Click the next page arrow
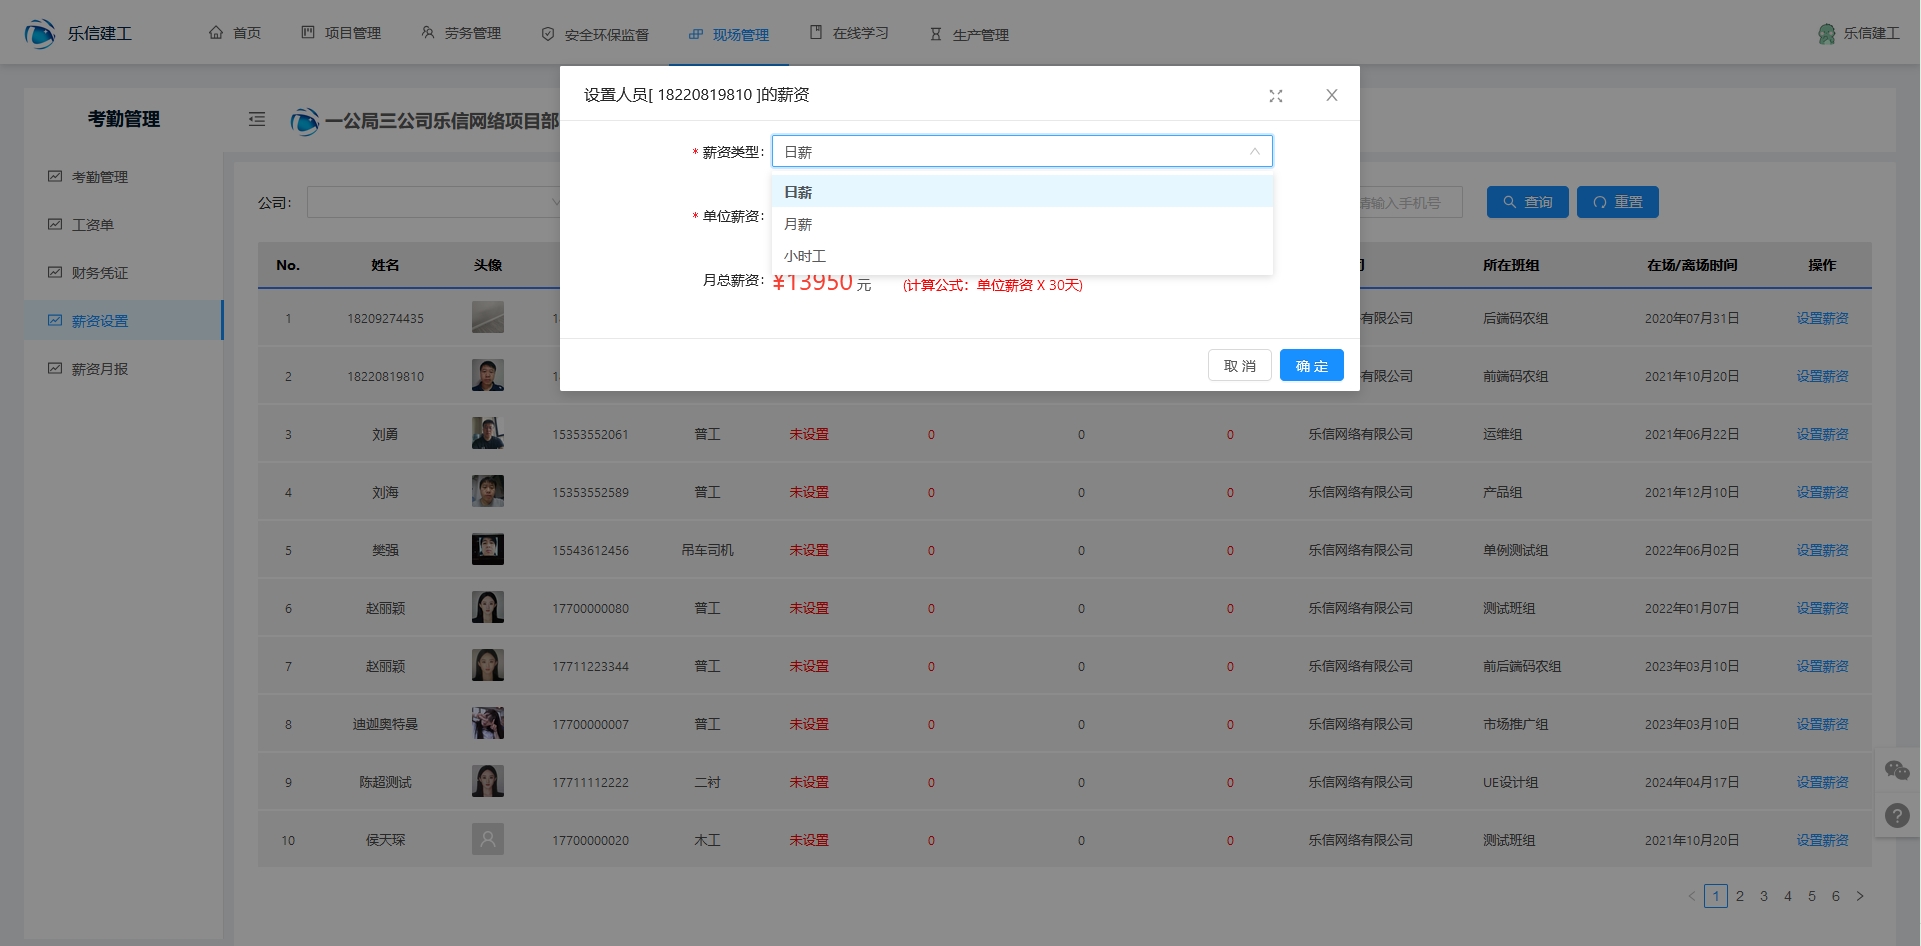The image size is (1921, 946). point(1859,896)
